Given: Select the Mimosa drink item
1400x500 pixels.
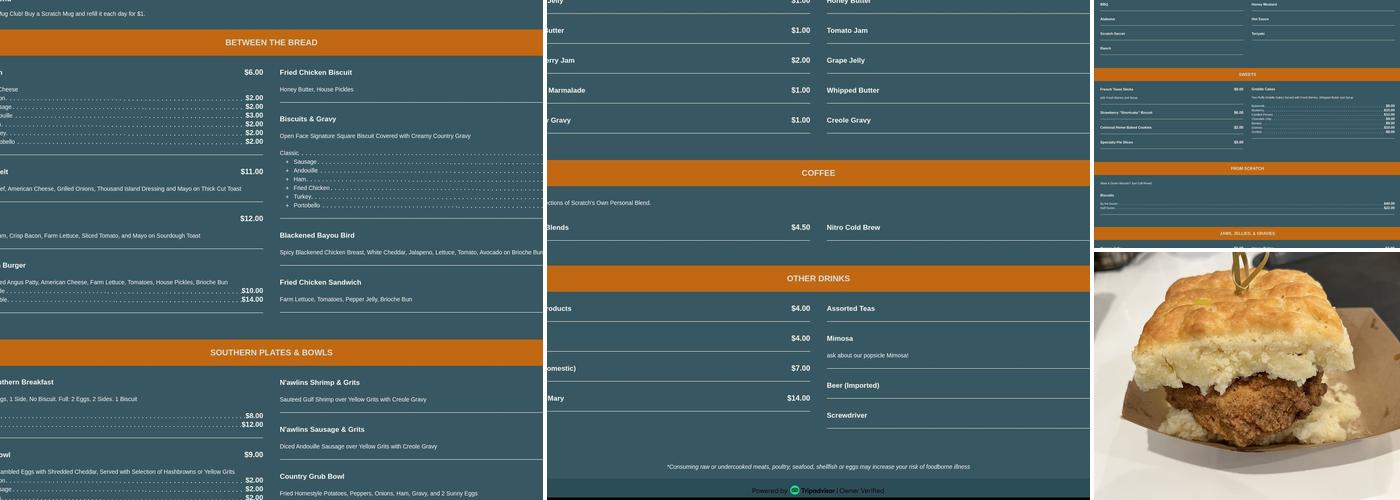Looking at the screenshot, I should point(840,339).
